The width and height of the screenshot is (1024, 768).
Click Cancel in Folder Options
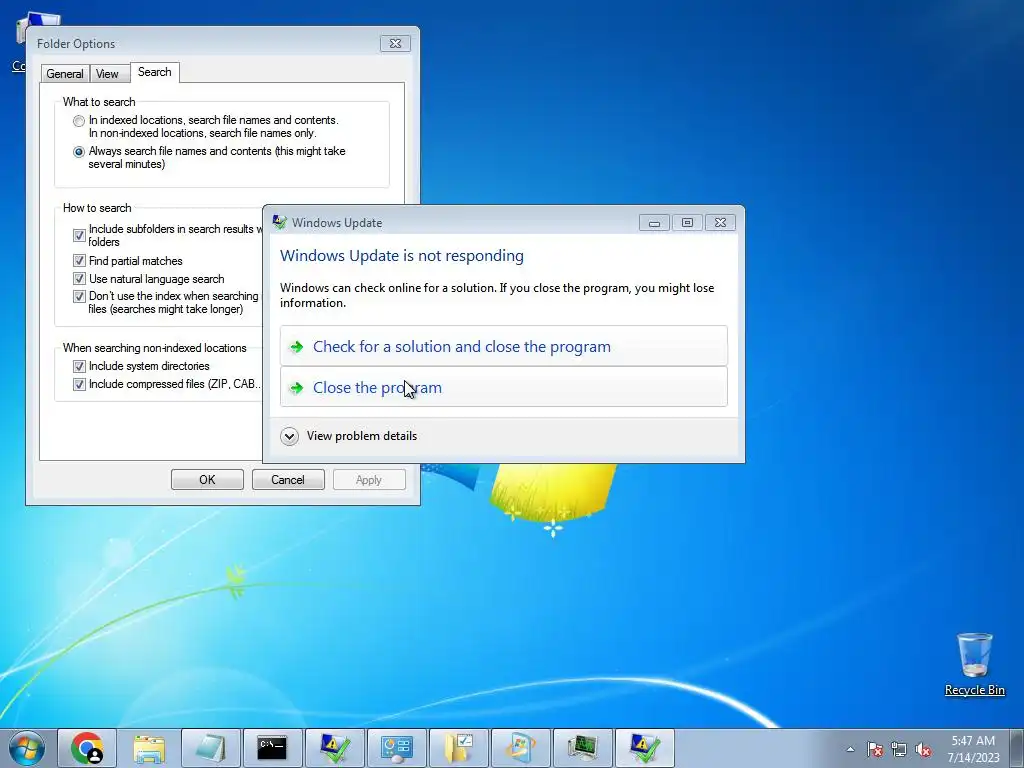288,479
